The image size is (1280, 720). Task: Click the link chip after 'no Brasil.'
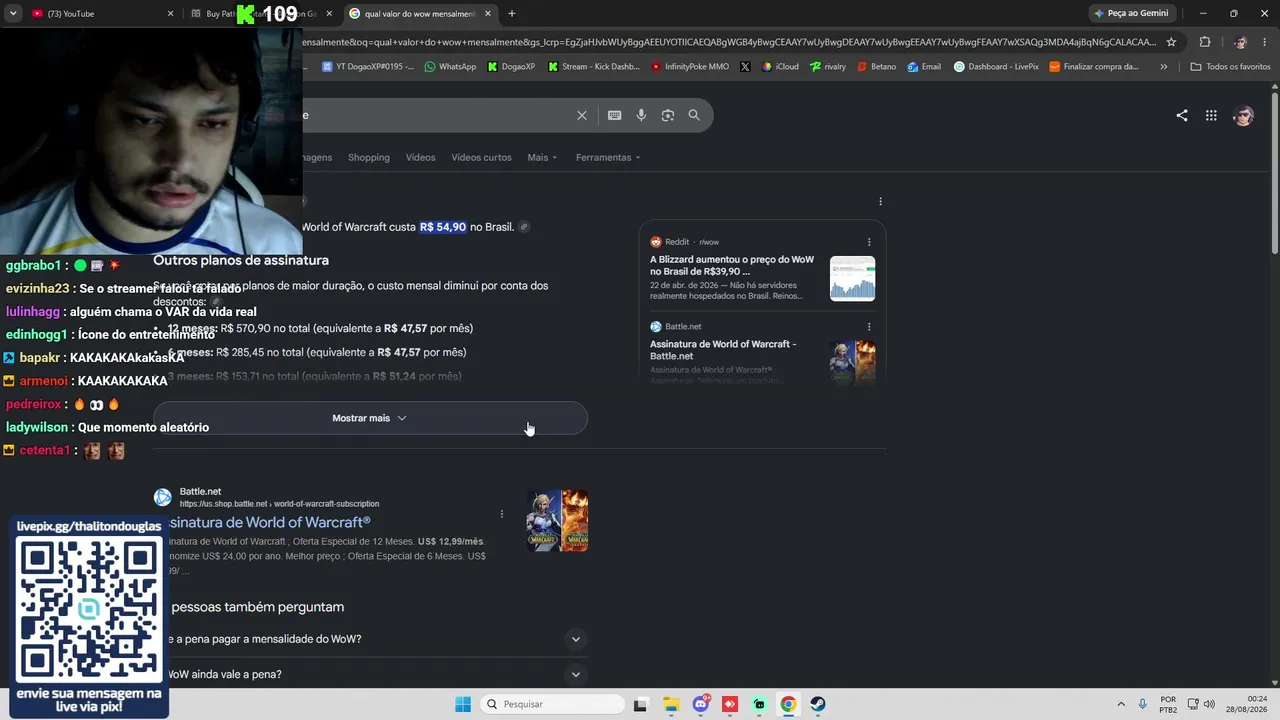click(x=524, y=227)
